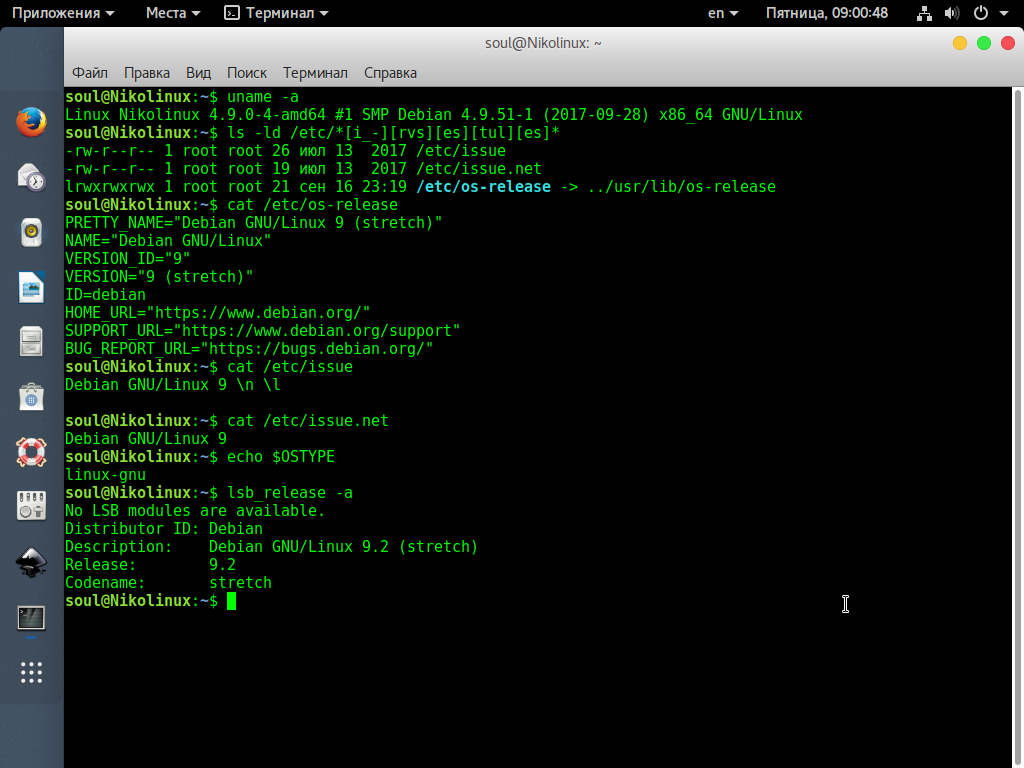1024x768 pixels.
Task: Open the Справка menu
Action: point(391,72)
